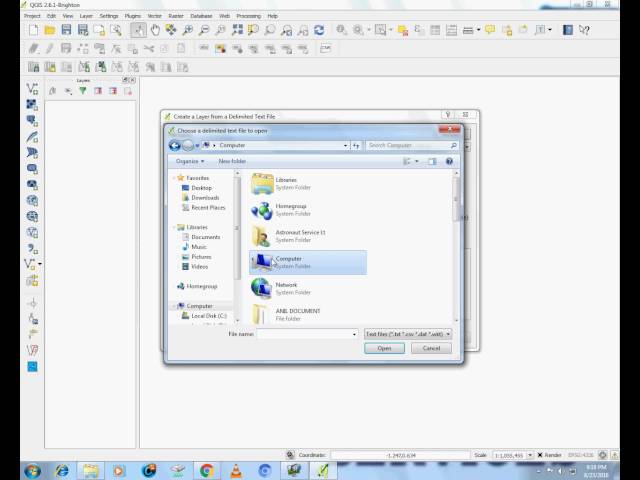Open the Project menu
This screenshot has width=640, height=480.
(x=32, y=16)
